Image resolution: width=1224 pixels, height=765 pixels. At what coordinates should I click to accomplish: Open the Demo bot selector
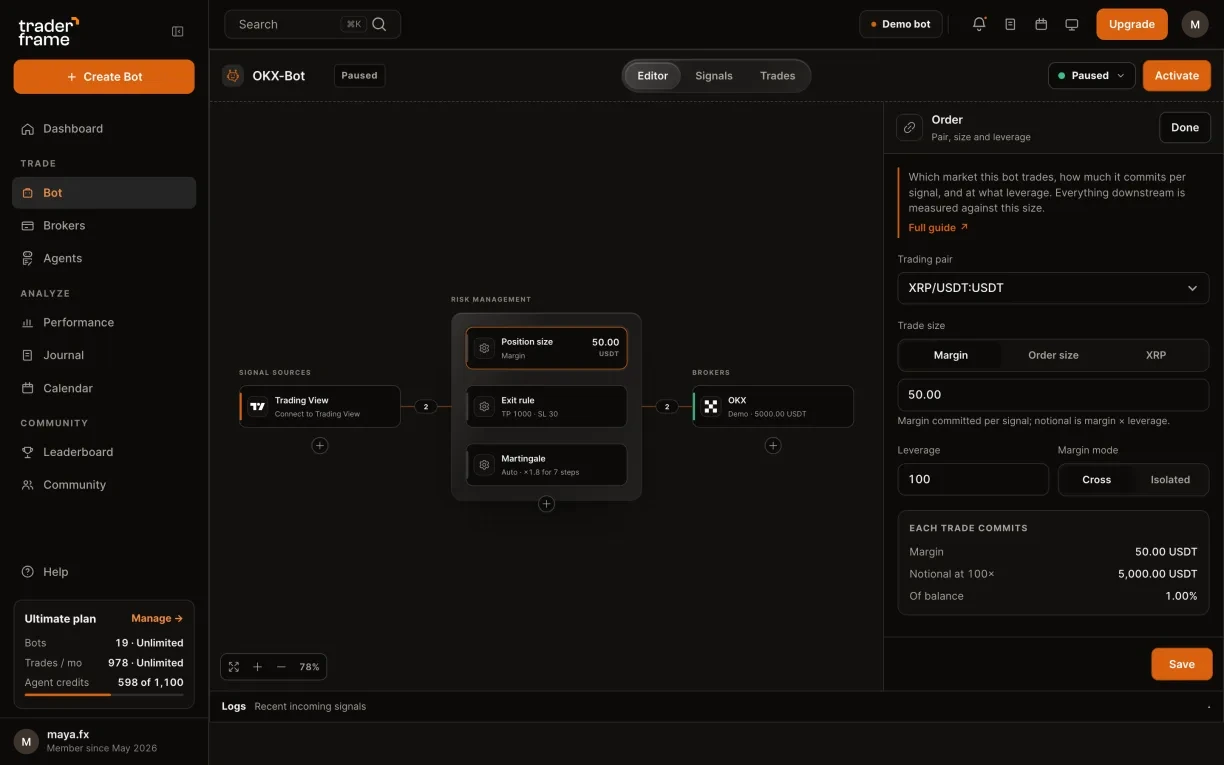click(901, 24)
